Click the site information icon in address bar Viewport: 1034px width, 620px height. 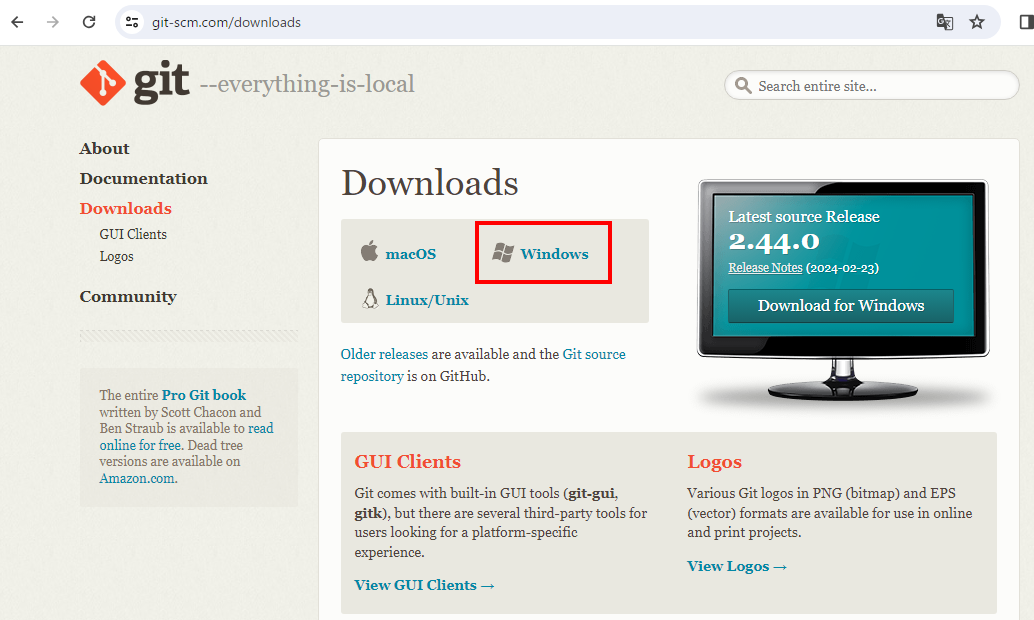tap(132, 22)
